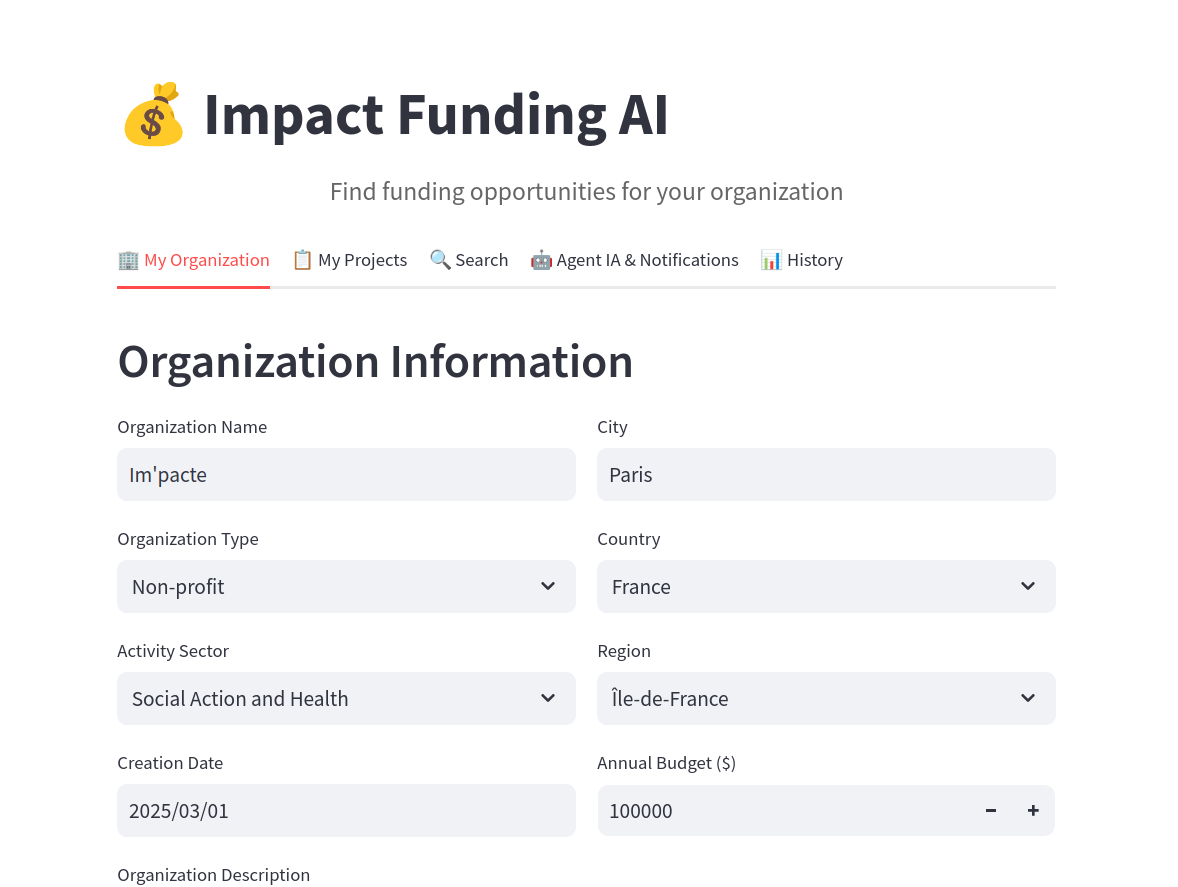This screenshot has width=1178, height=887.
Task: Click the magnifying glass icon on Search tab
Action: 440,259
